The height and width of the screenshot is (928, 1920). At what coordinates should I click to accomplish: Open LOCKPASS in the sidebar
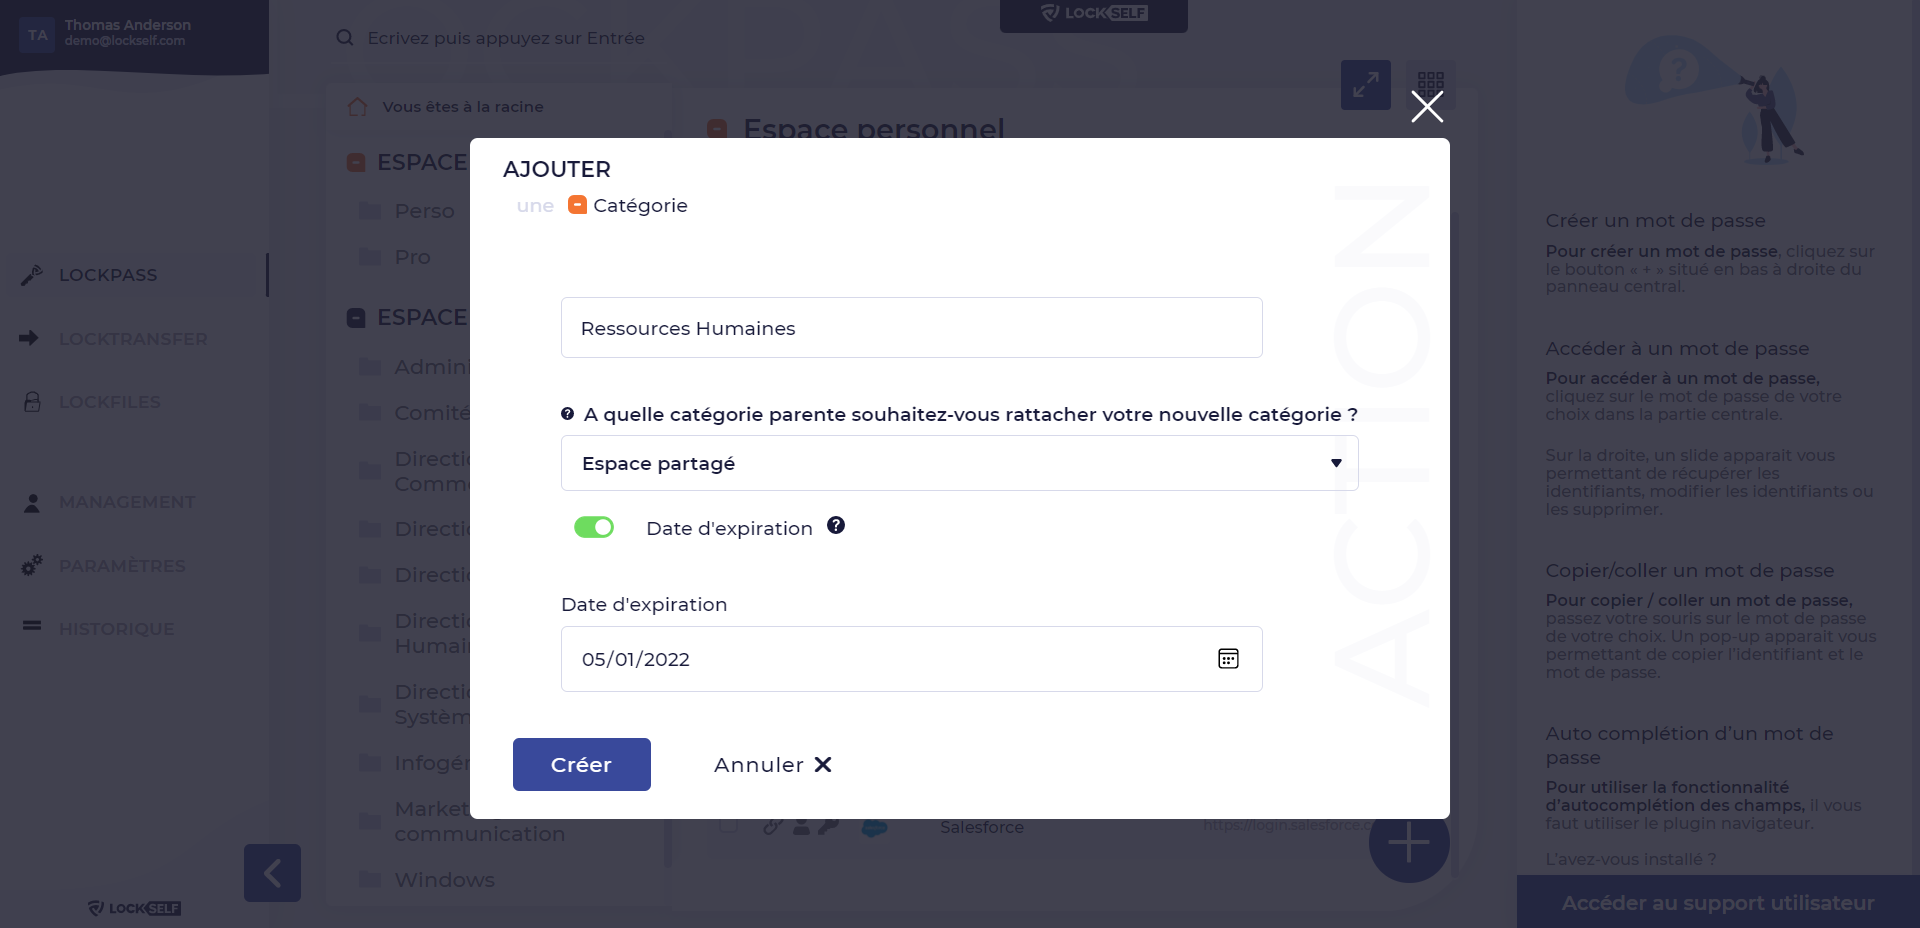tap(108, 275)
